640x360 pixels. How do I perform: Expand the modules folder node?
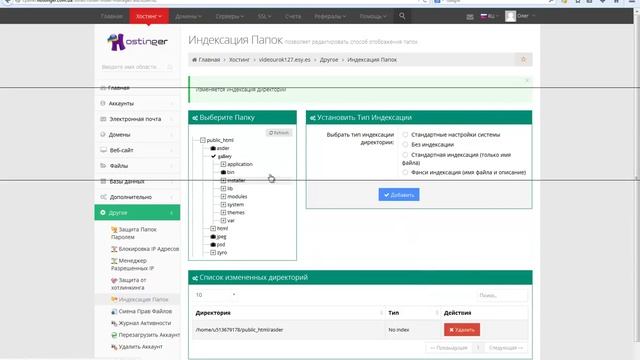coord(223,196)
